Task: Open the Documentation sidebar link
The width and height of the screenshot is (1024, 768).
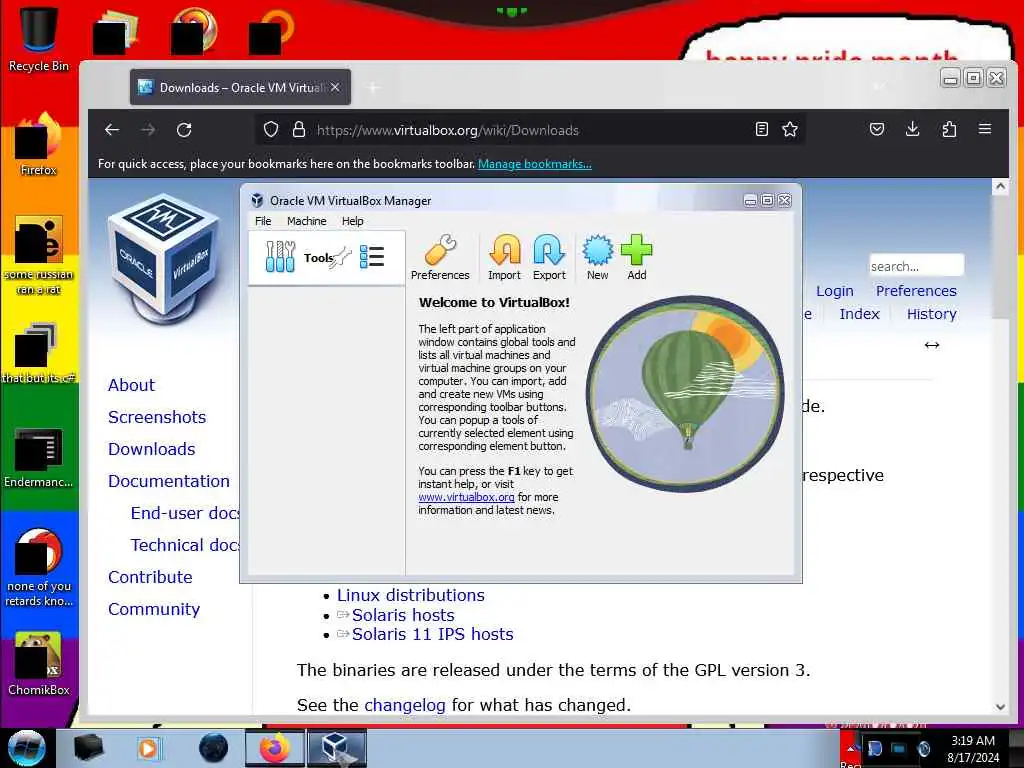Action: 168,481
